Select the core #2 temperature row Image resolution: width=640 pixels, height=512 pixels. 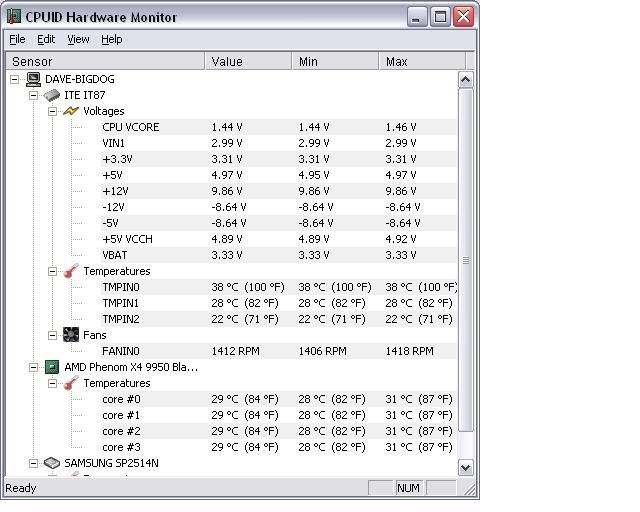click(279, 431)
